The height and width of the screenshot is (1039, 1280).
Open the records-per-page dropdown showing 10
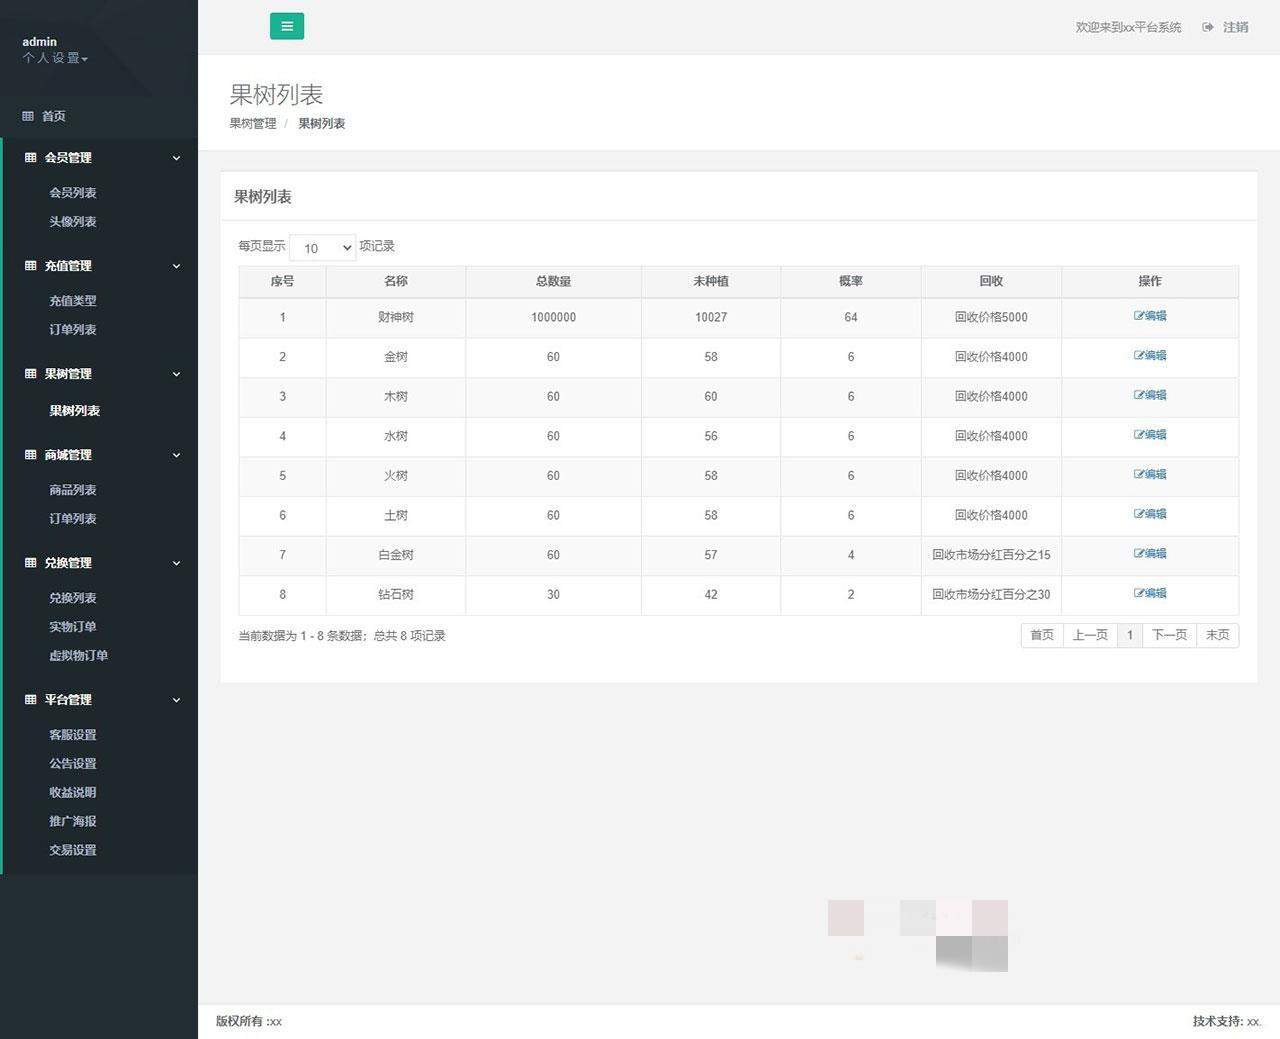(x=322, y=247)
